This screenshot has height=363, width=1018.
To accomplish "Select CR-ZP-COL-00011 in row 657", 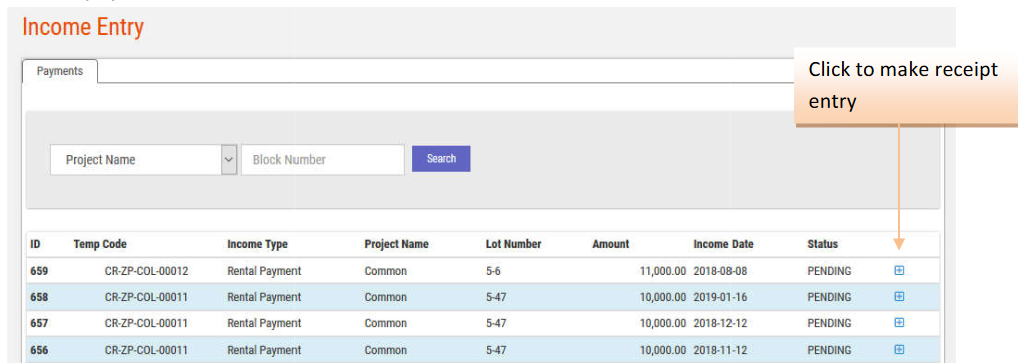I will (x=147, y=323).
